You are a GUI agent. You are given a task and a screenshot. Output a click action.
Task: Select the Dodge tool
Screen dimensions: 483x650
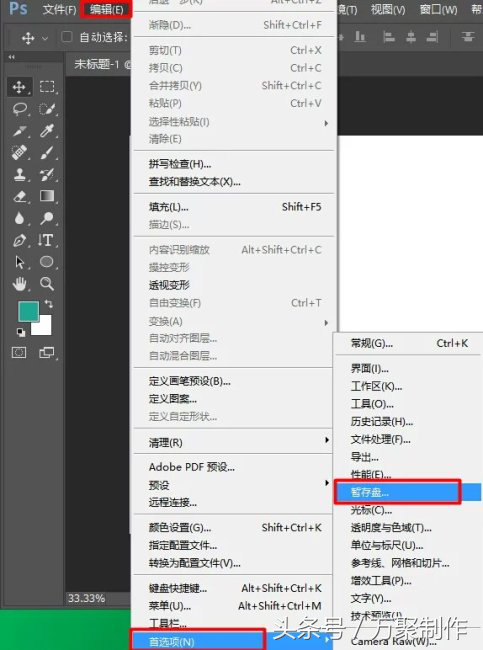pos(47,218)
